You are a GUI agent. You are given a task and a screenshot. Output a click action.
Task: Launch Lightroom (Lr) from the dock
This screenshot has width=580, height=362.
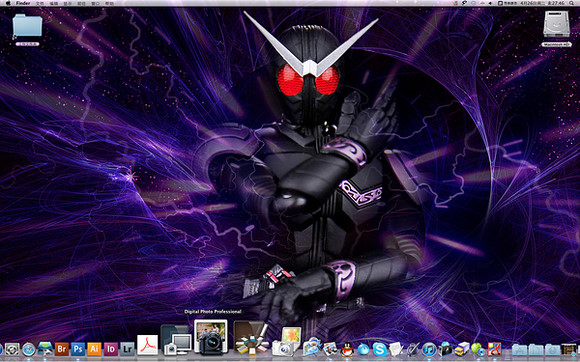(x=127, y=349)
